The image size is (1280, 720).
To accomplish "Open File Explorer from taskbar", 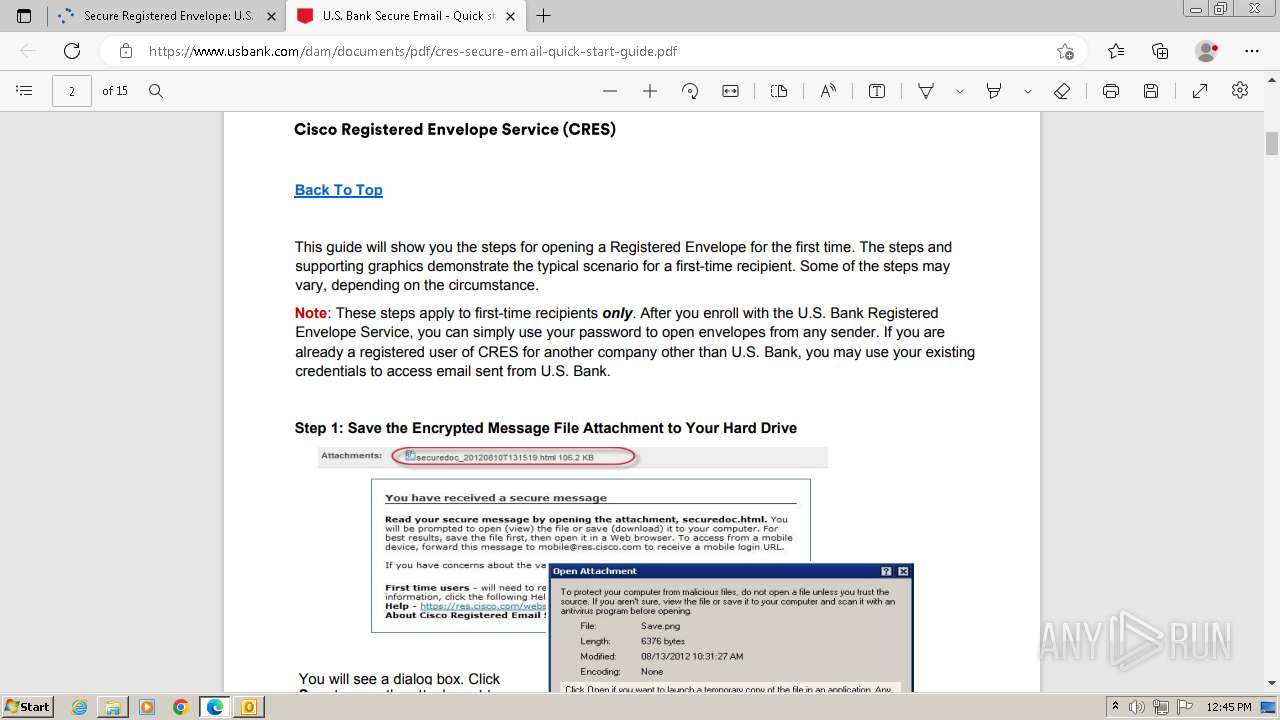I will pyautogui.click(x=113, y=707).
